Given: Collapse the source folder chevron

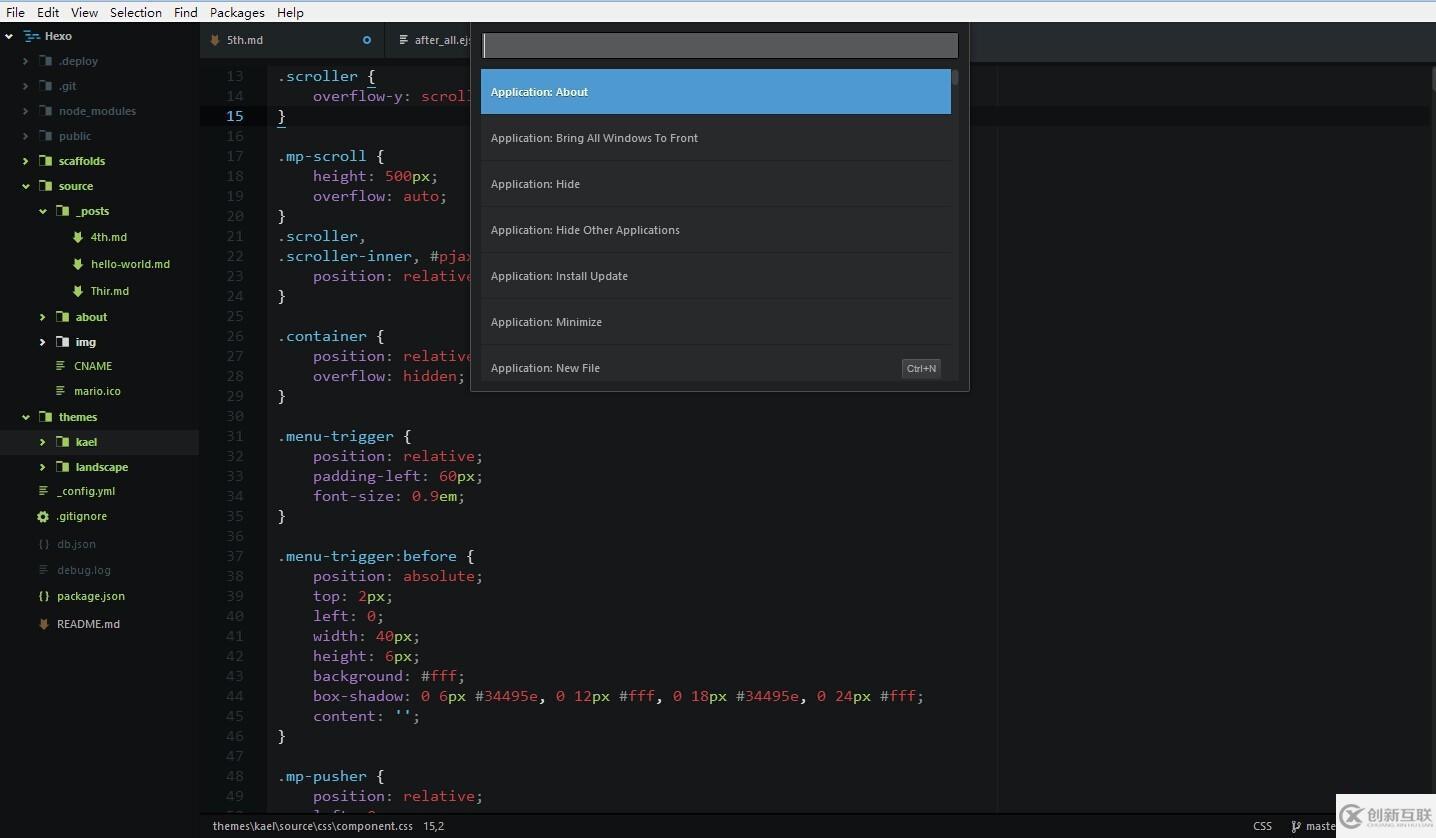Looking at the screenshot, I should (x=26, y=186).
